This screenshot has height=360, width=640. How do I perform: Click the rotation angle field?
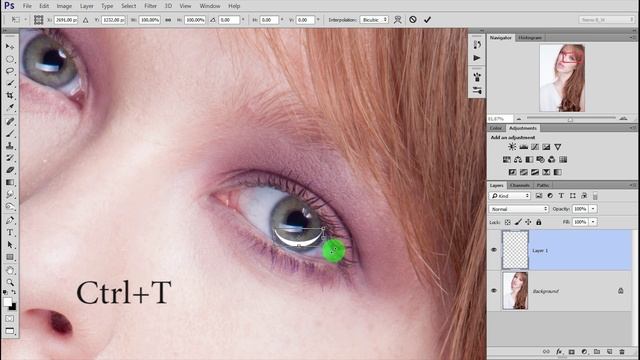coord(229,20)
